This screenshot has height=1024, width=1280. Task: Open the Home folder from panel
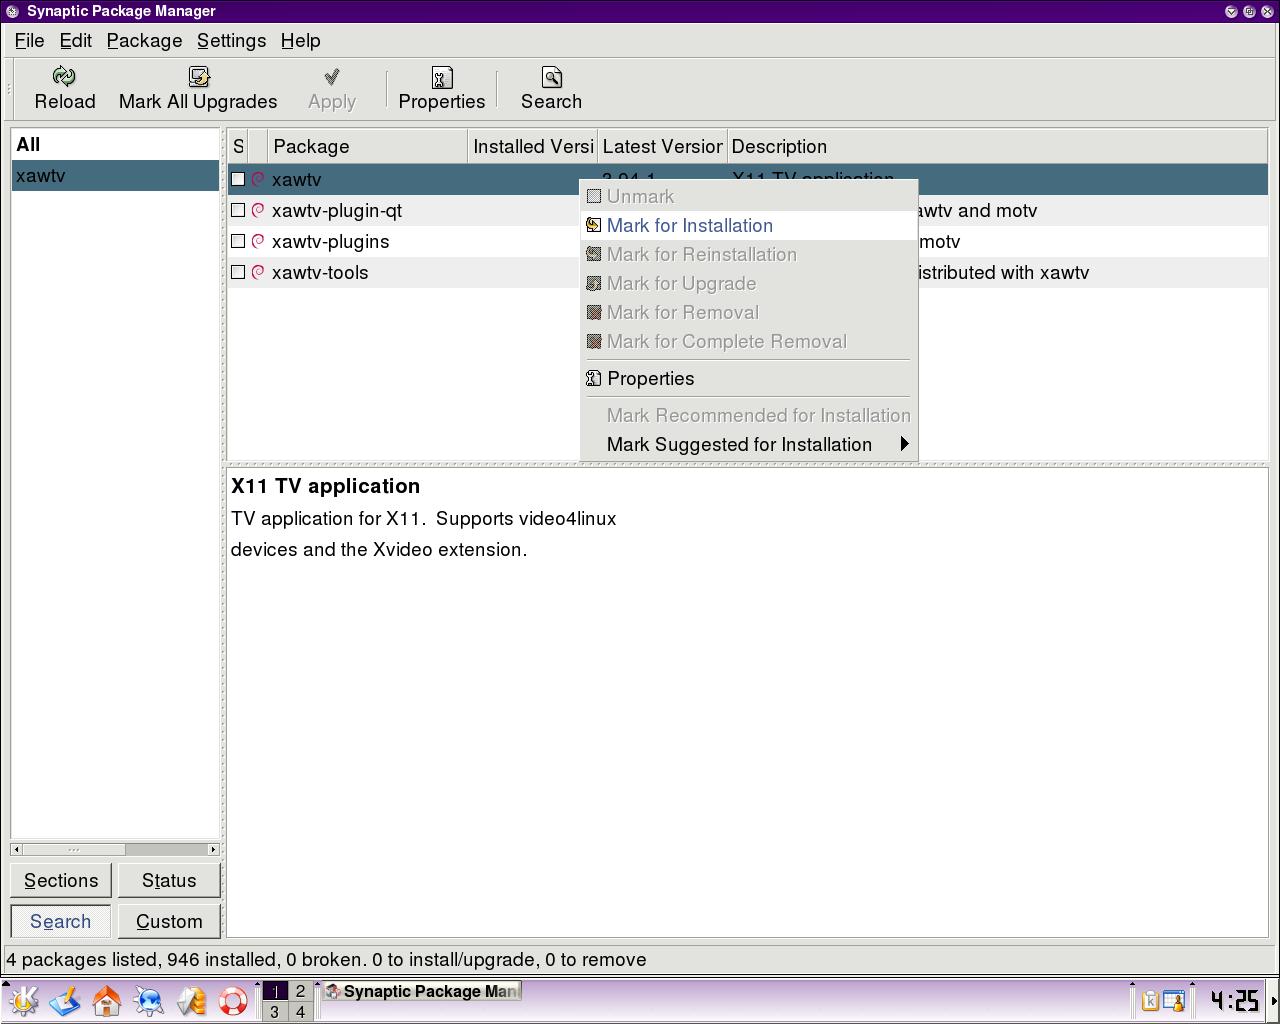click(107, 1000)
